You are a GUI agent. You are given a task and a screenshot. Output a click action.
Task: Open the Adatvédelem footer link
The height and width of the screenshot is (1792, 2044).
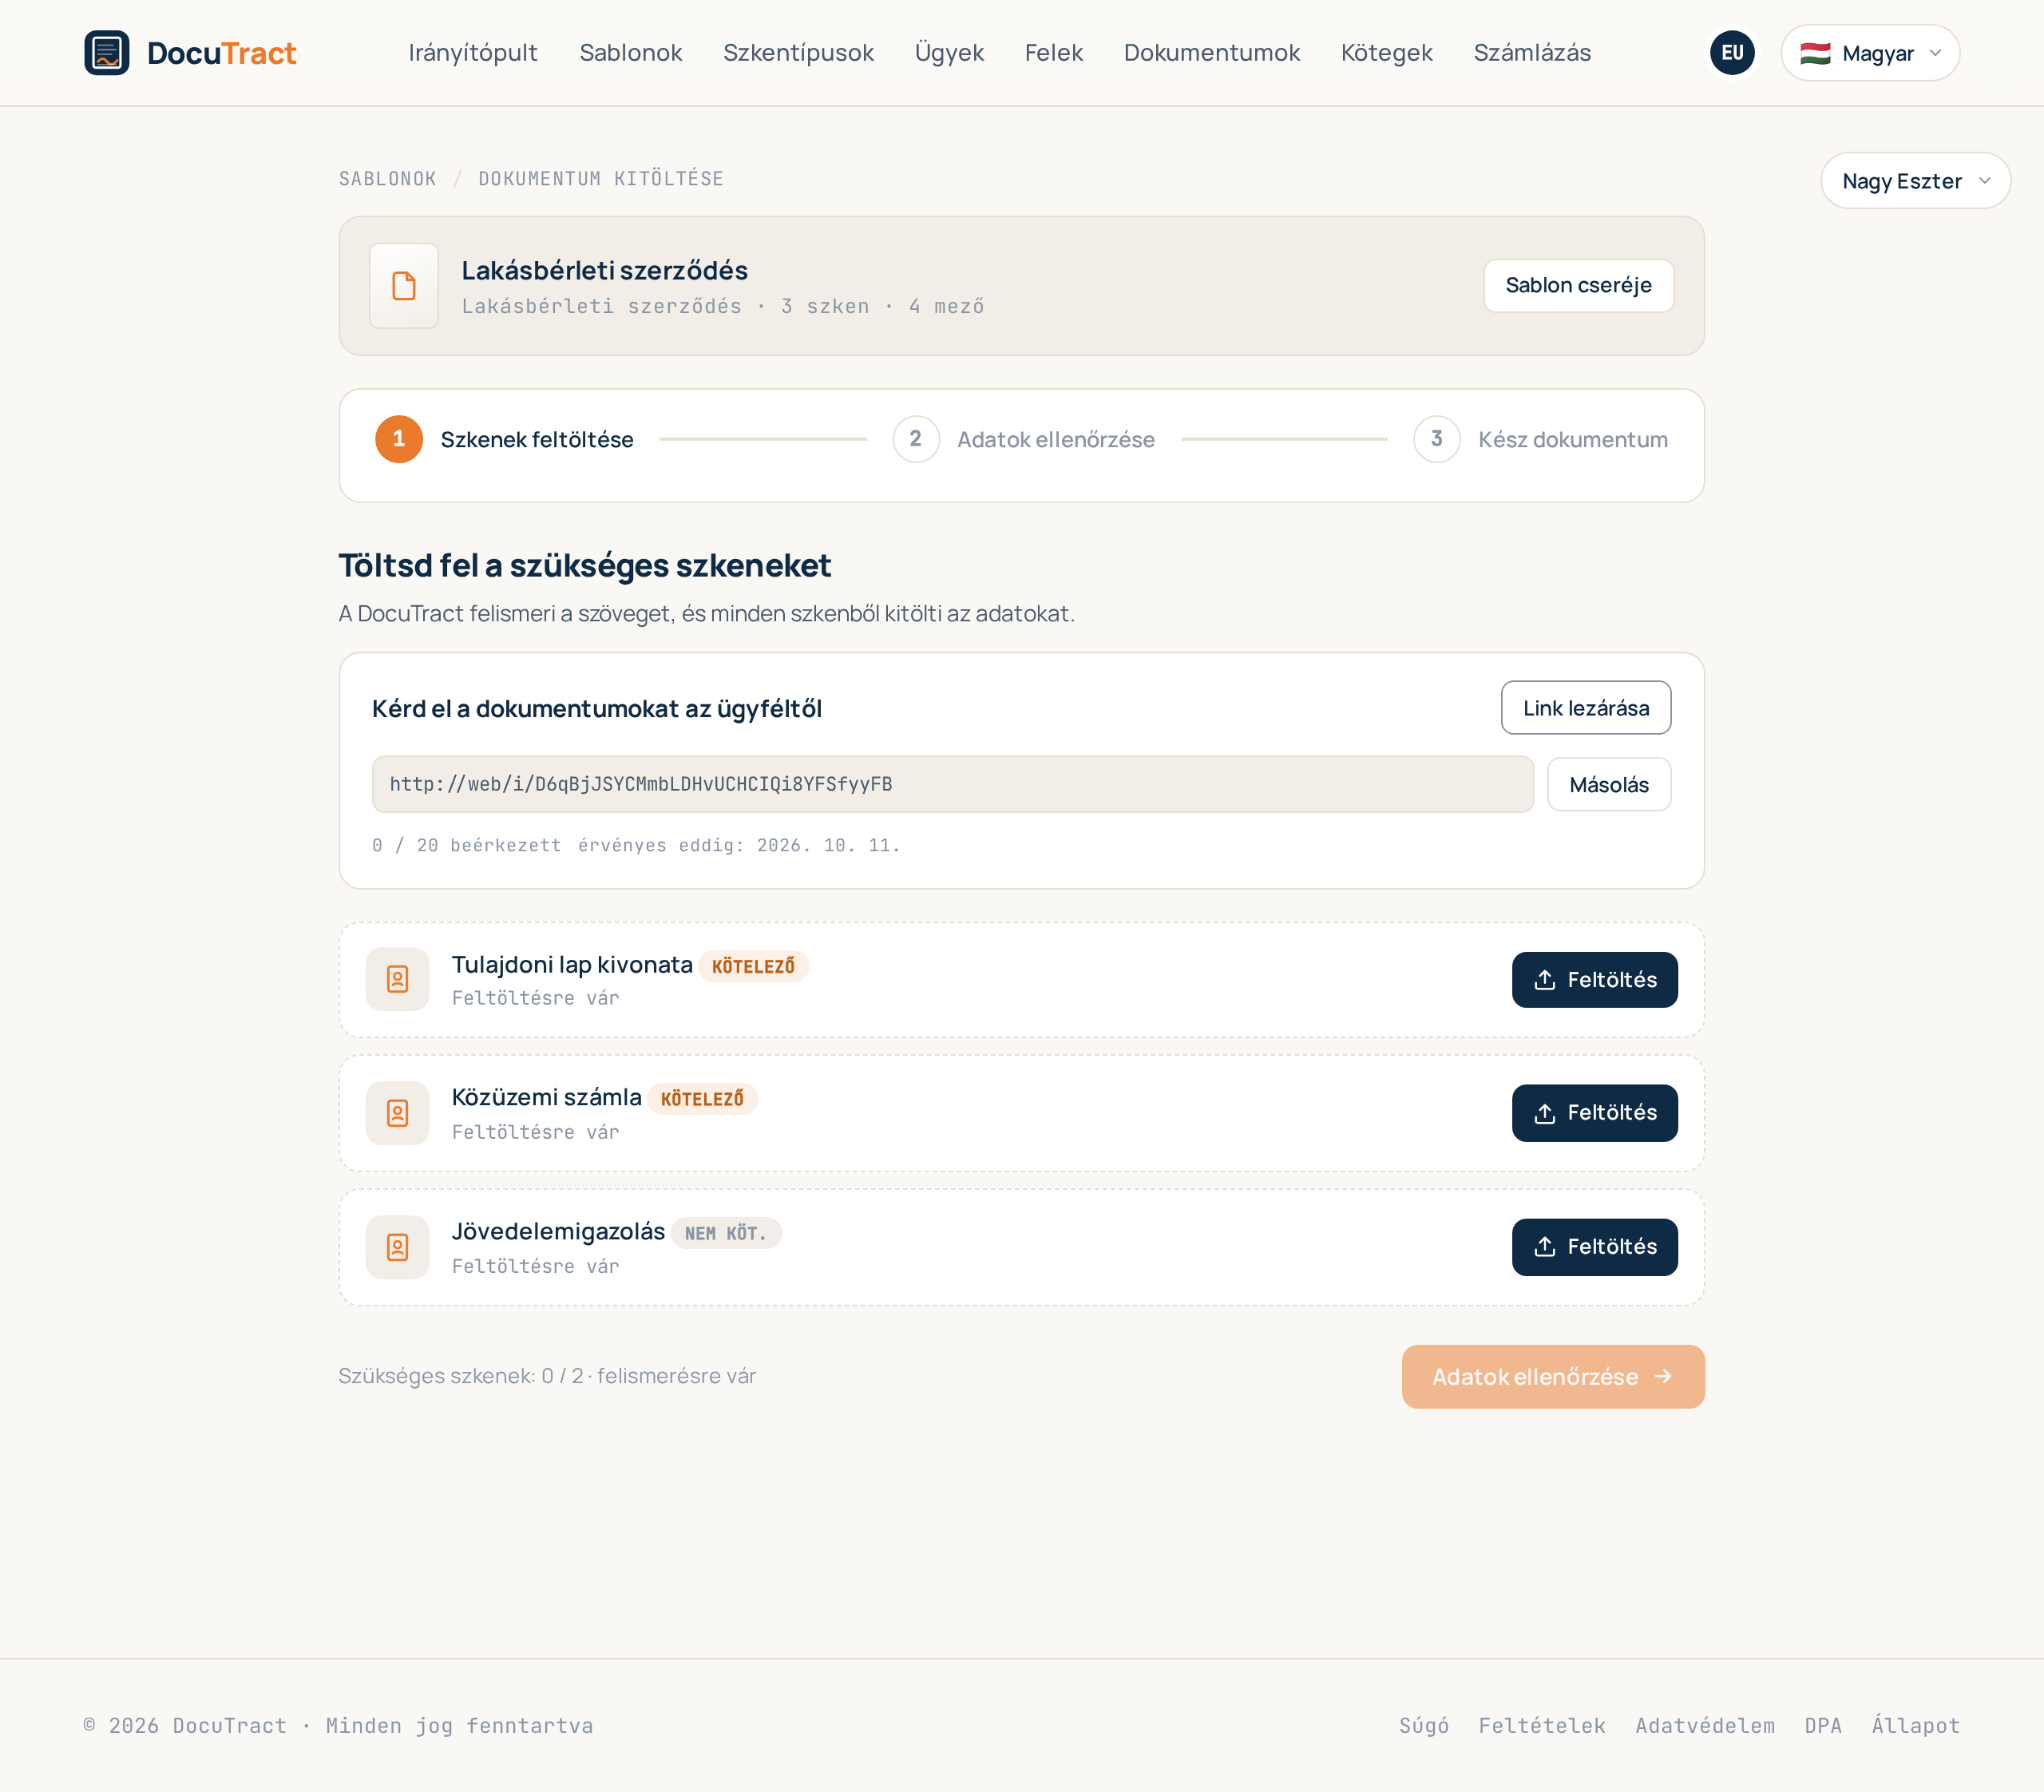[1705, 1726]
